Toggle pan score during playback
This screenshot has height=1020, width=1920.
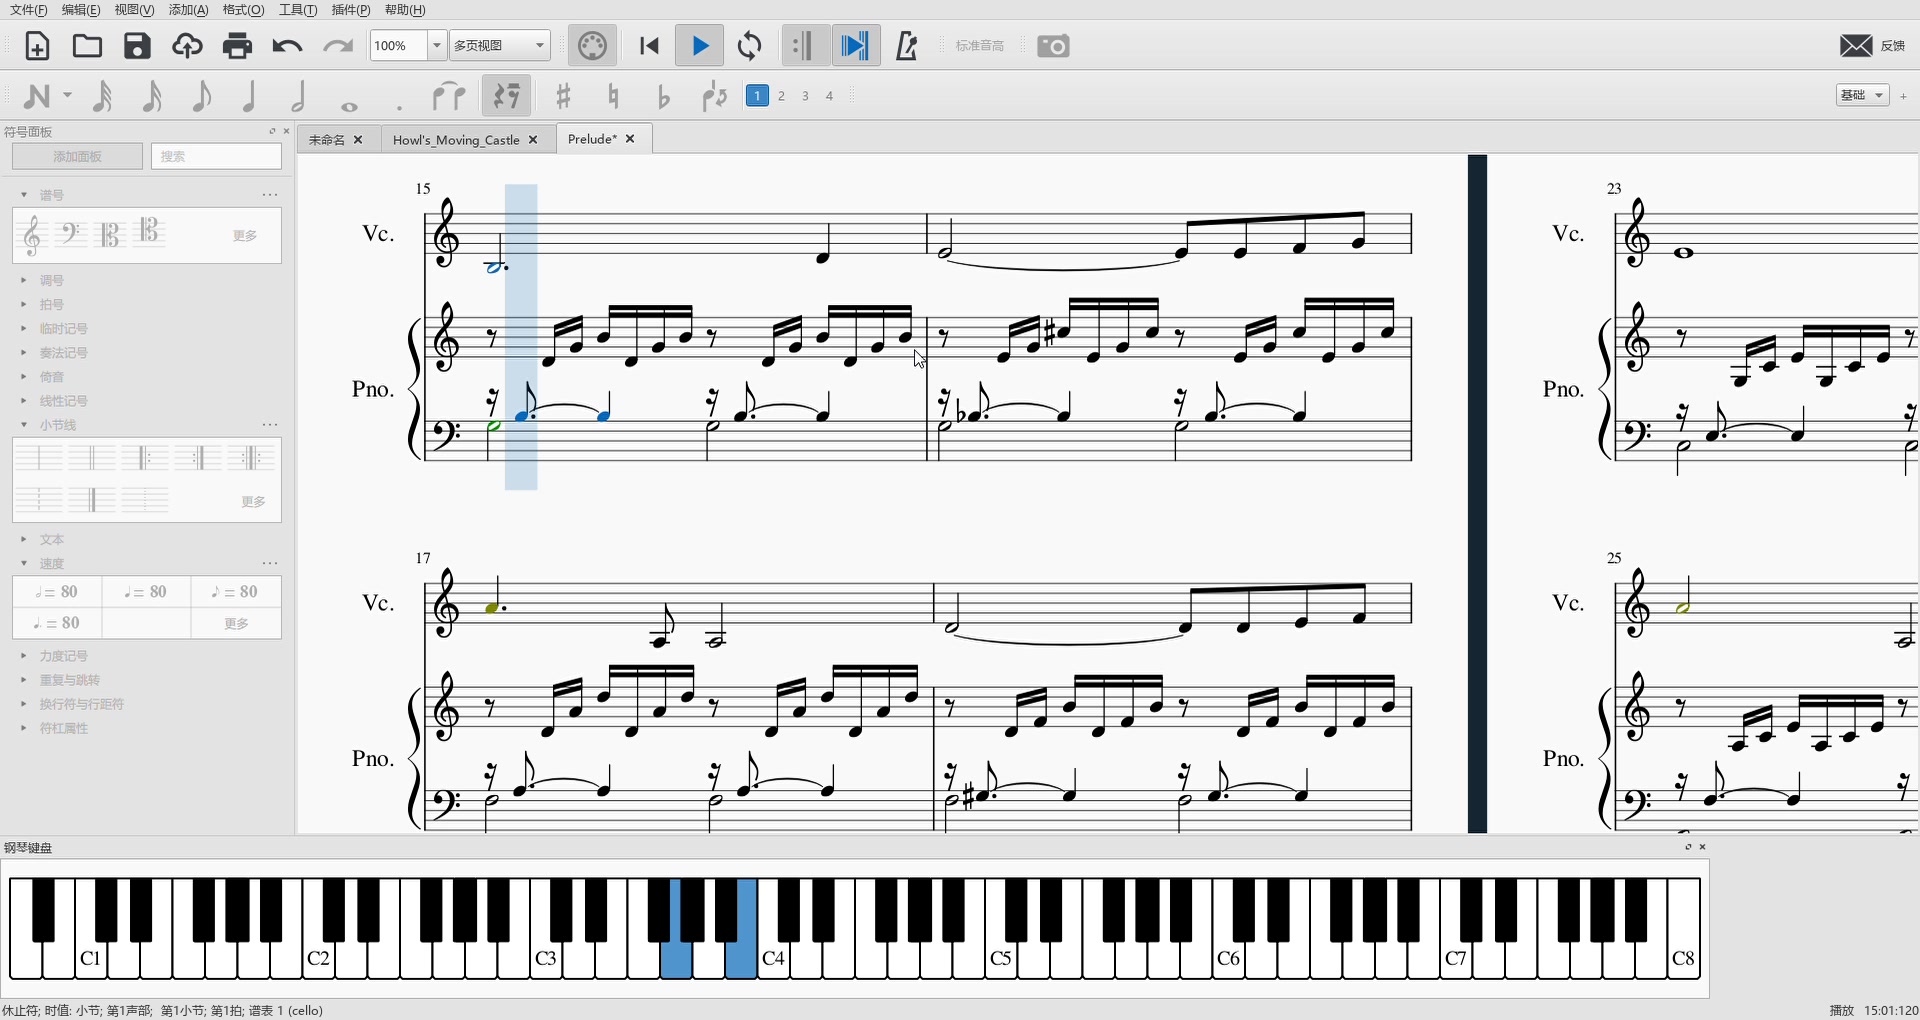click(x=856, y=46)
